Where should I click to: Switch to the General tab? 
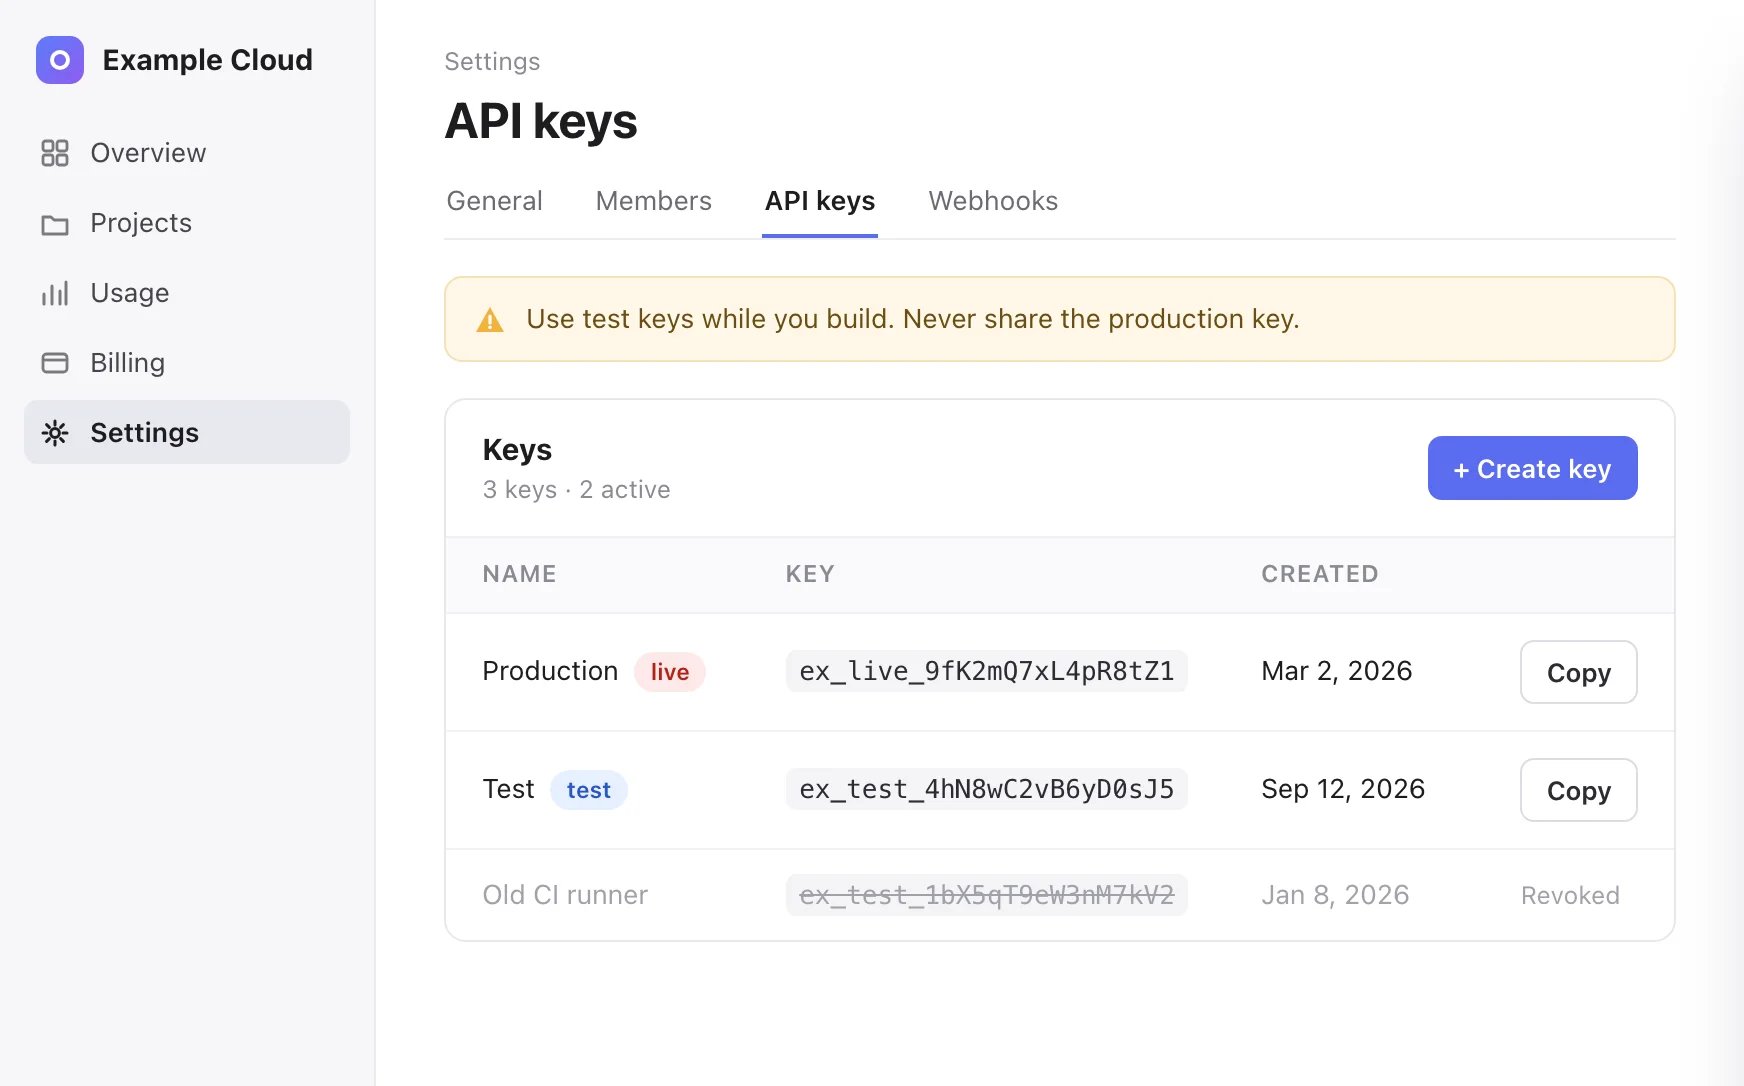click(494, 201)
